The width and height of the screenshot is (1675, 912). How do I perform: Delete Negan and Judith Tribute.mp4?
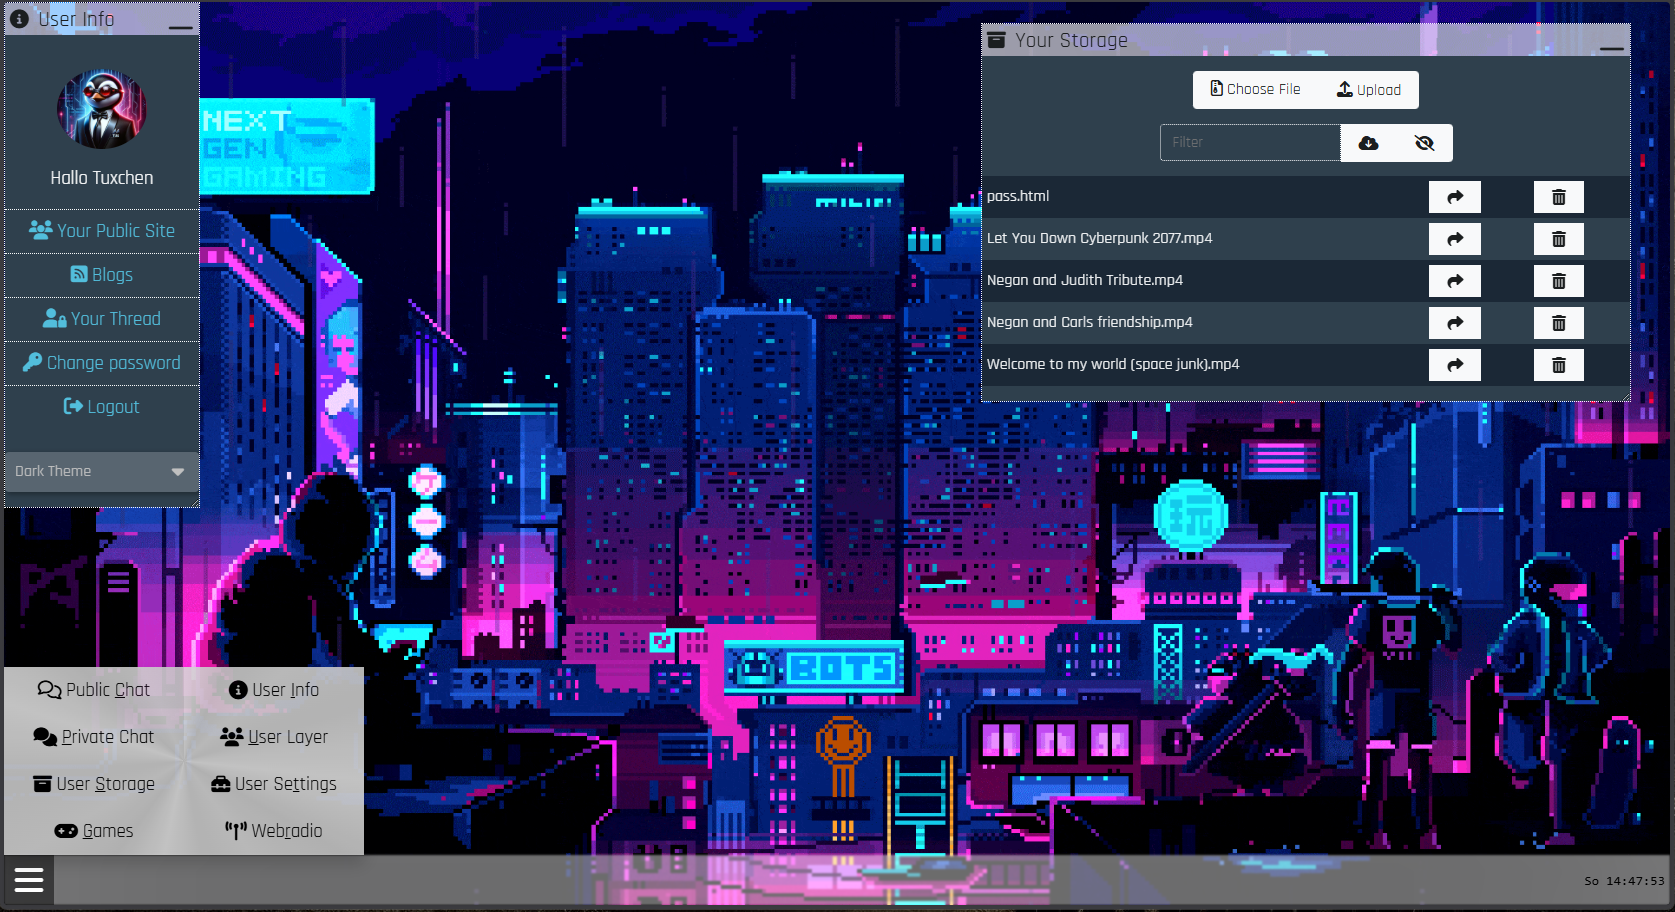point(1558,281)
